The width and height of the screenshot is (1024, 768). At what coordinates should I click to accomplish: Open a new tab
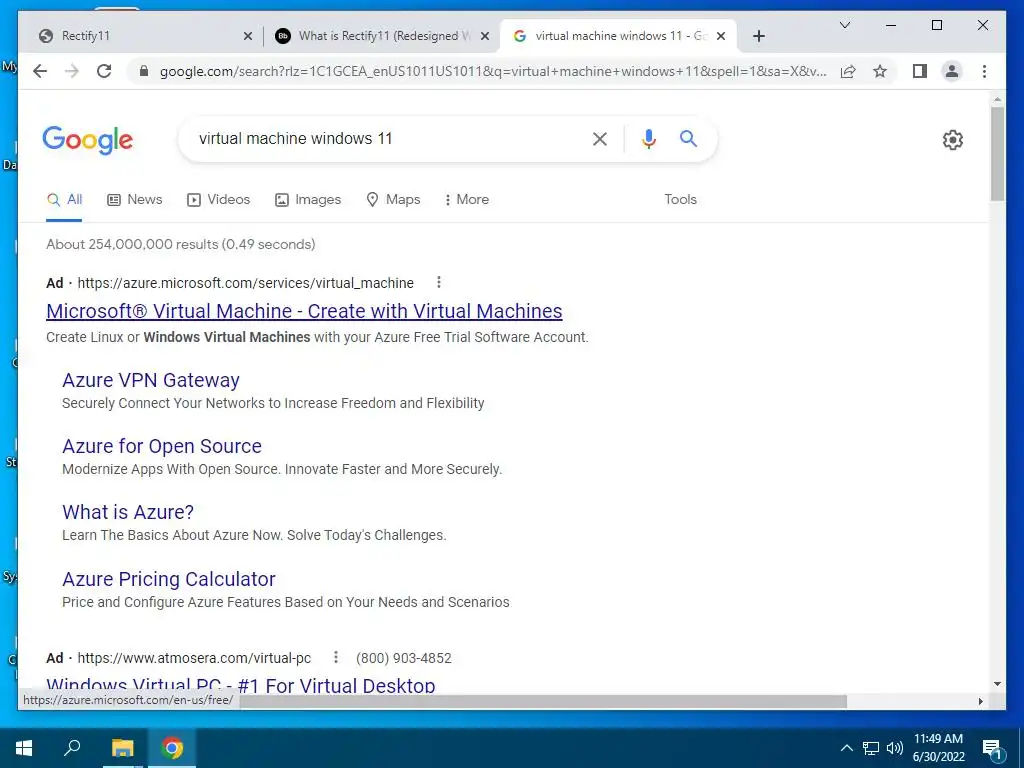758,36
